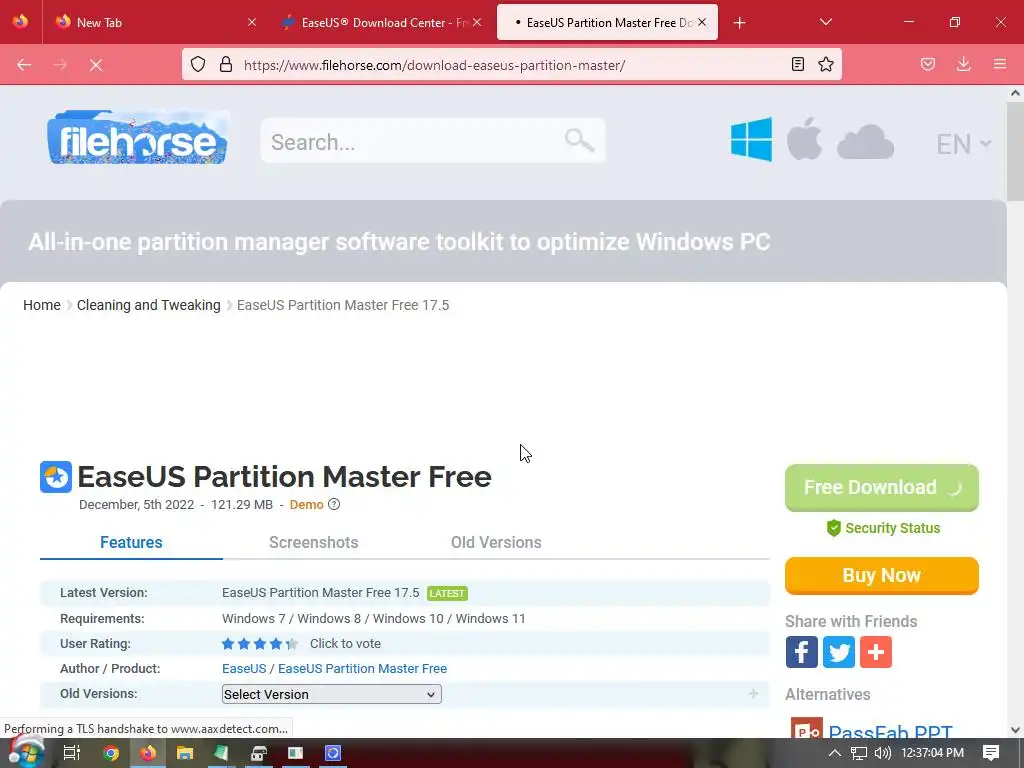This screenshot has width=1024, height=768.
Task: Click the Click to vote text
Action: [345, 644]
